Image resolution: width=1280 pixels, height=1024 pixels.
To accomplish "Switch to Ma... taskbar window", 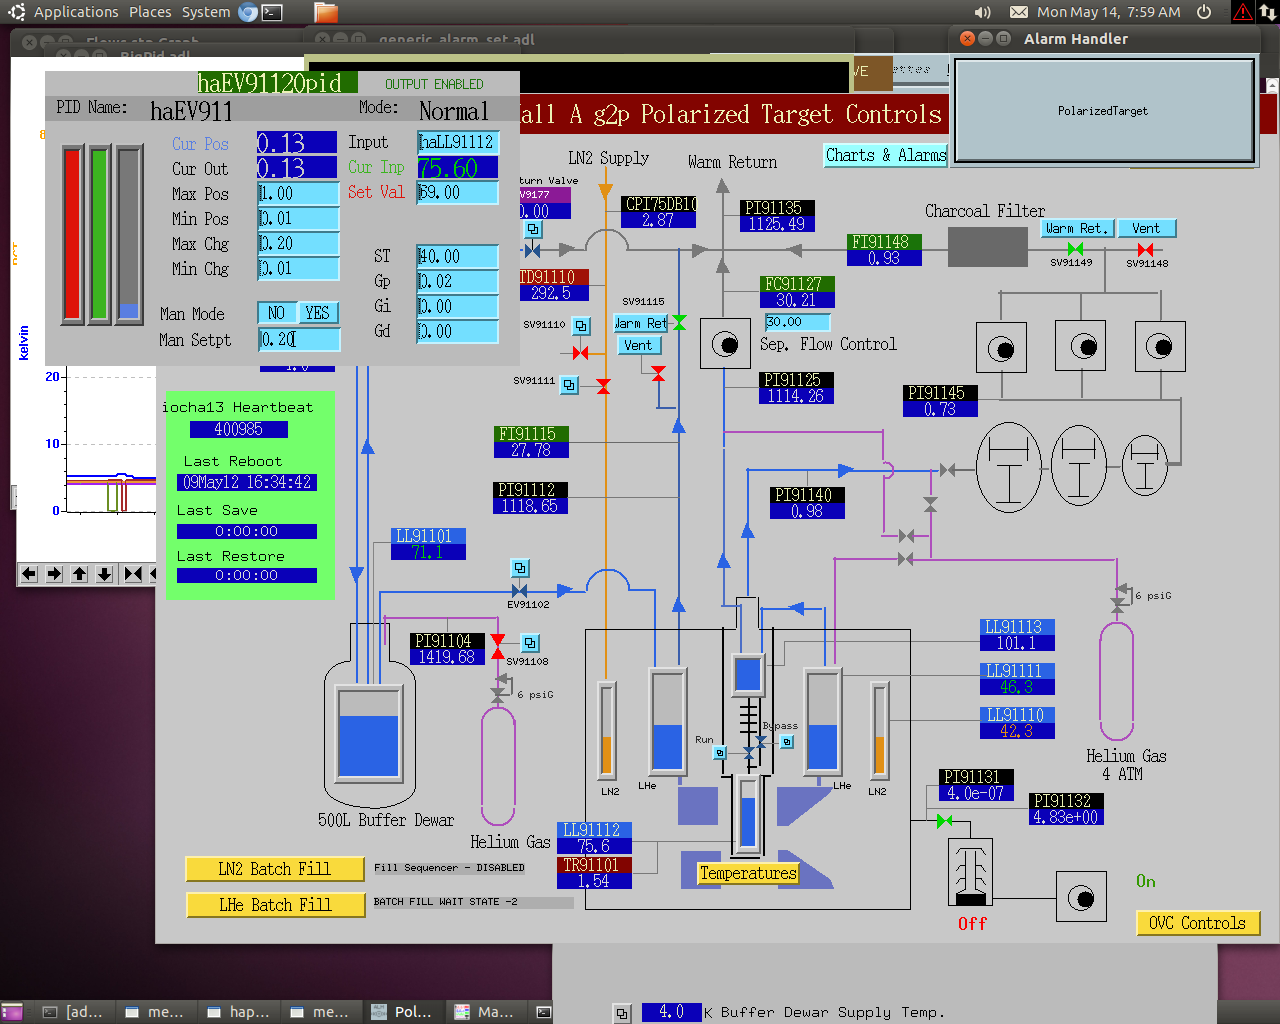I will 485,1012.
